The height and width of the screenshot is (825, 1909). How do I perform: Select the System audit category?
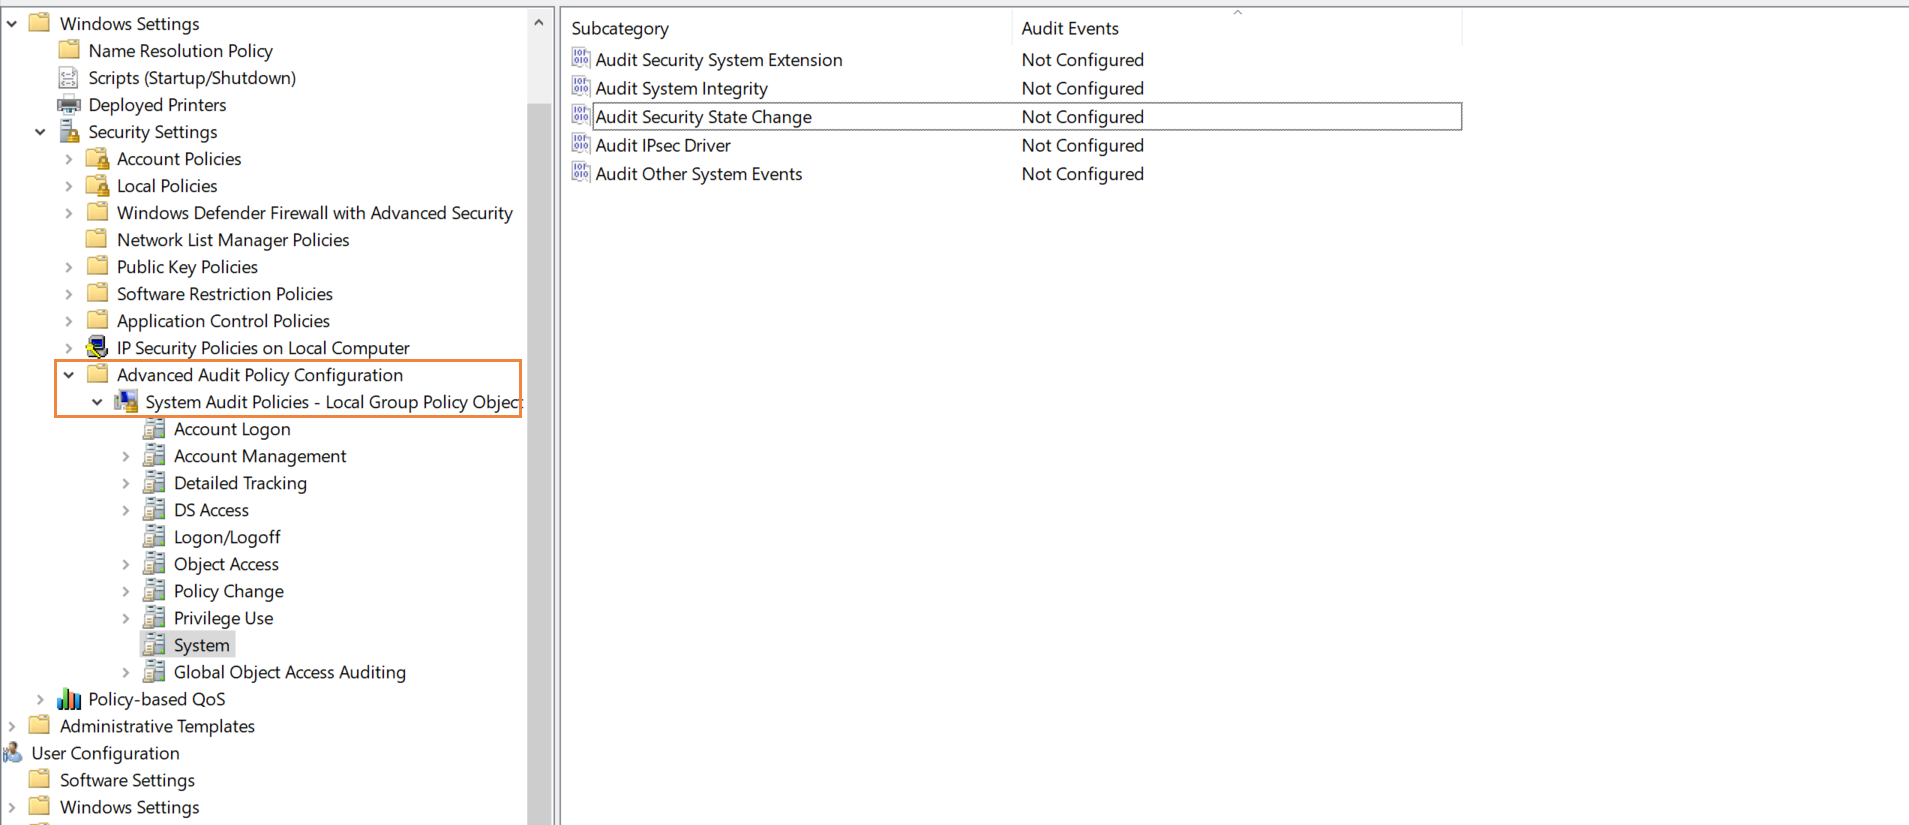(202, 645)
